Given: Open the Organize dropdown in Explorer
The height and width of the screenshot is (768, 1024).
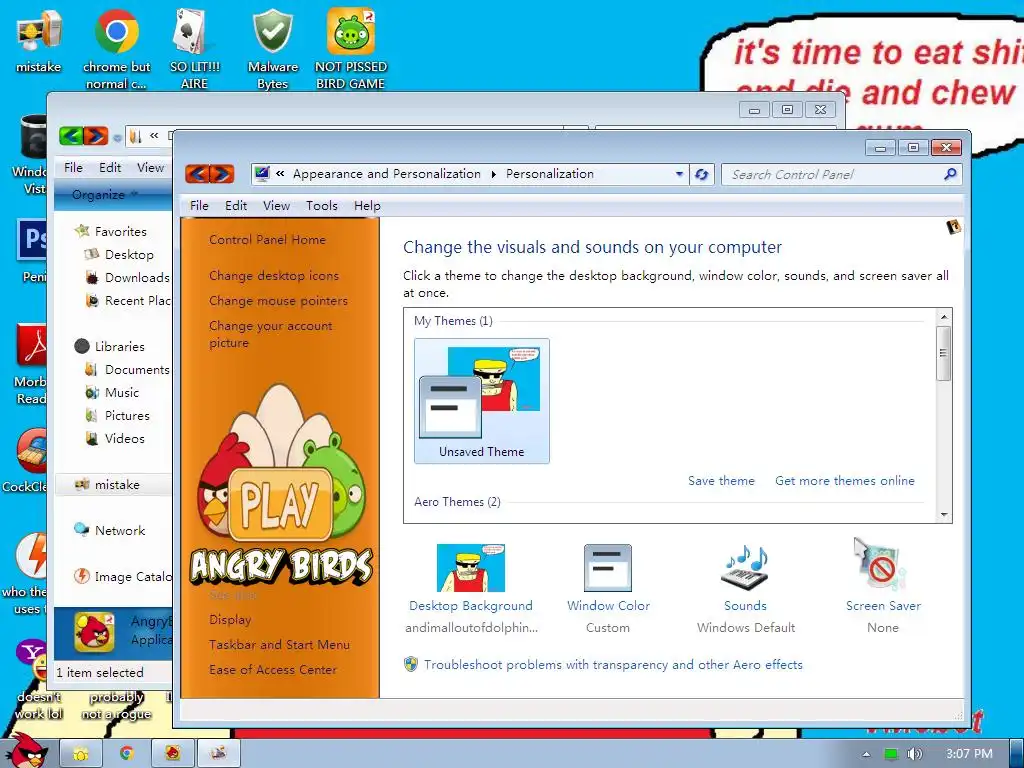Looking at the screenshot, I should click(104, 195).
